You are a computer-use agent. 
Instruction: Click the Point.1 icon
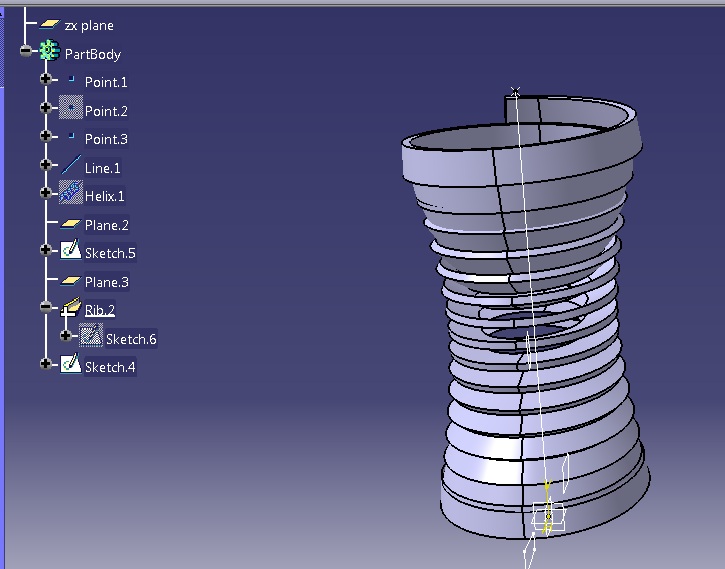tap(71, 80)
